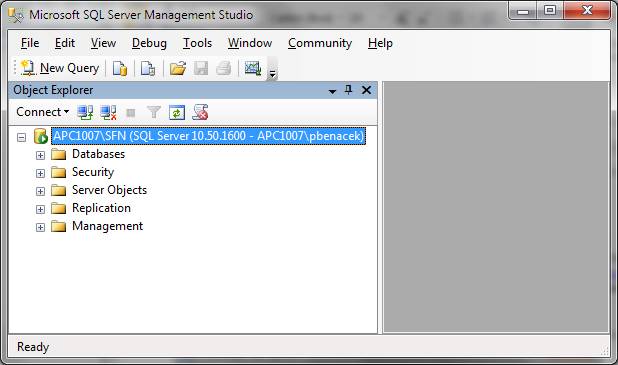Select the Replication tree item
This screenshot has height=365, width=618.
[x=101, y=208]
